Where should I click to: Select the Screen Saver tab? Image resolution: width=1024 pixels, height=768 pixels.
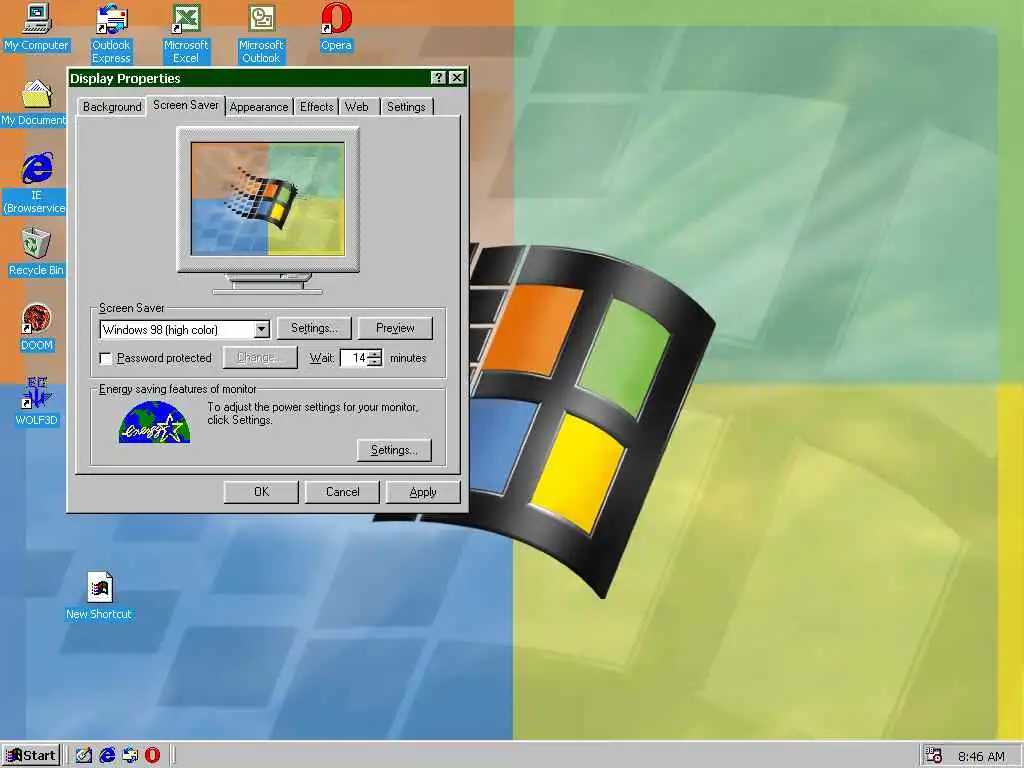[x=185, y=104]
